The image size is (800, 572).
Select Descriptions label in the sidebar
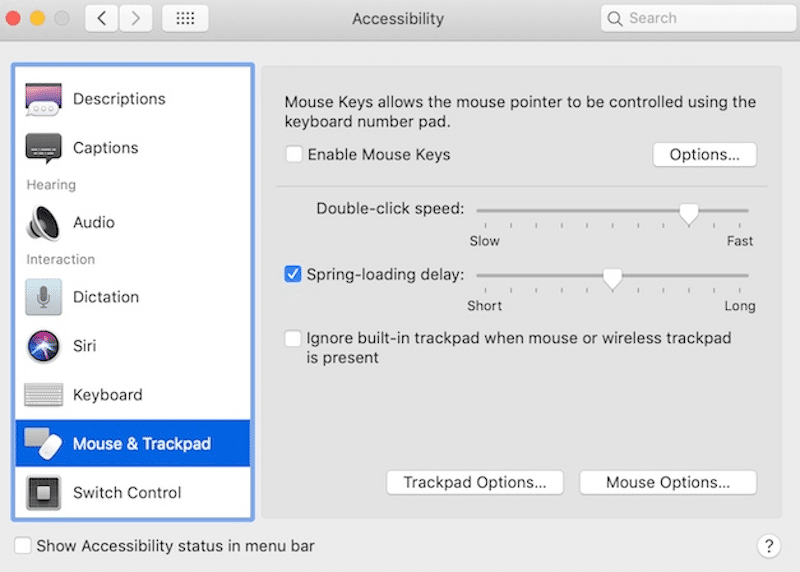click(119, 99)
